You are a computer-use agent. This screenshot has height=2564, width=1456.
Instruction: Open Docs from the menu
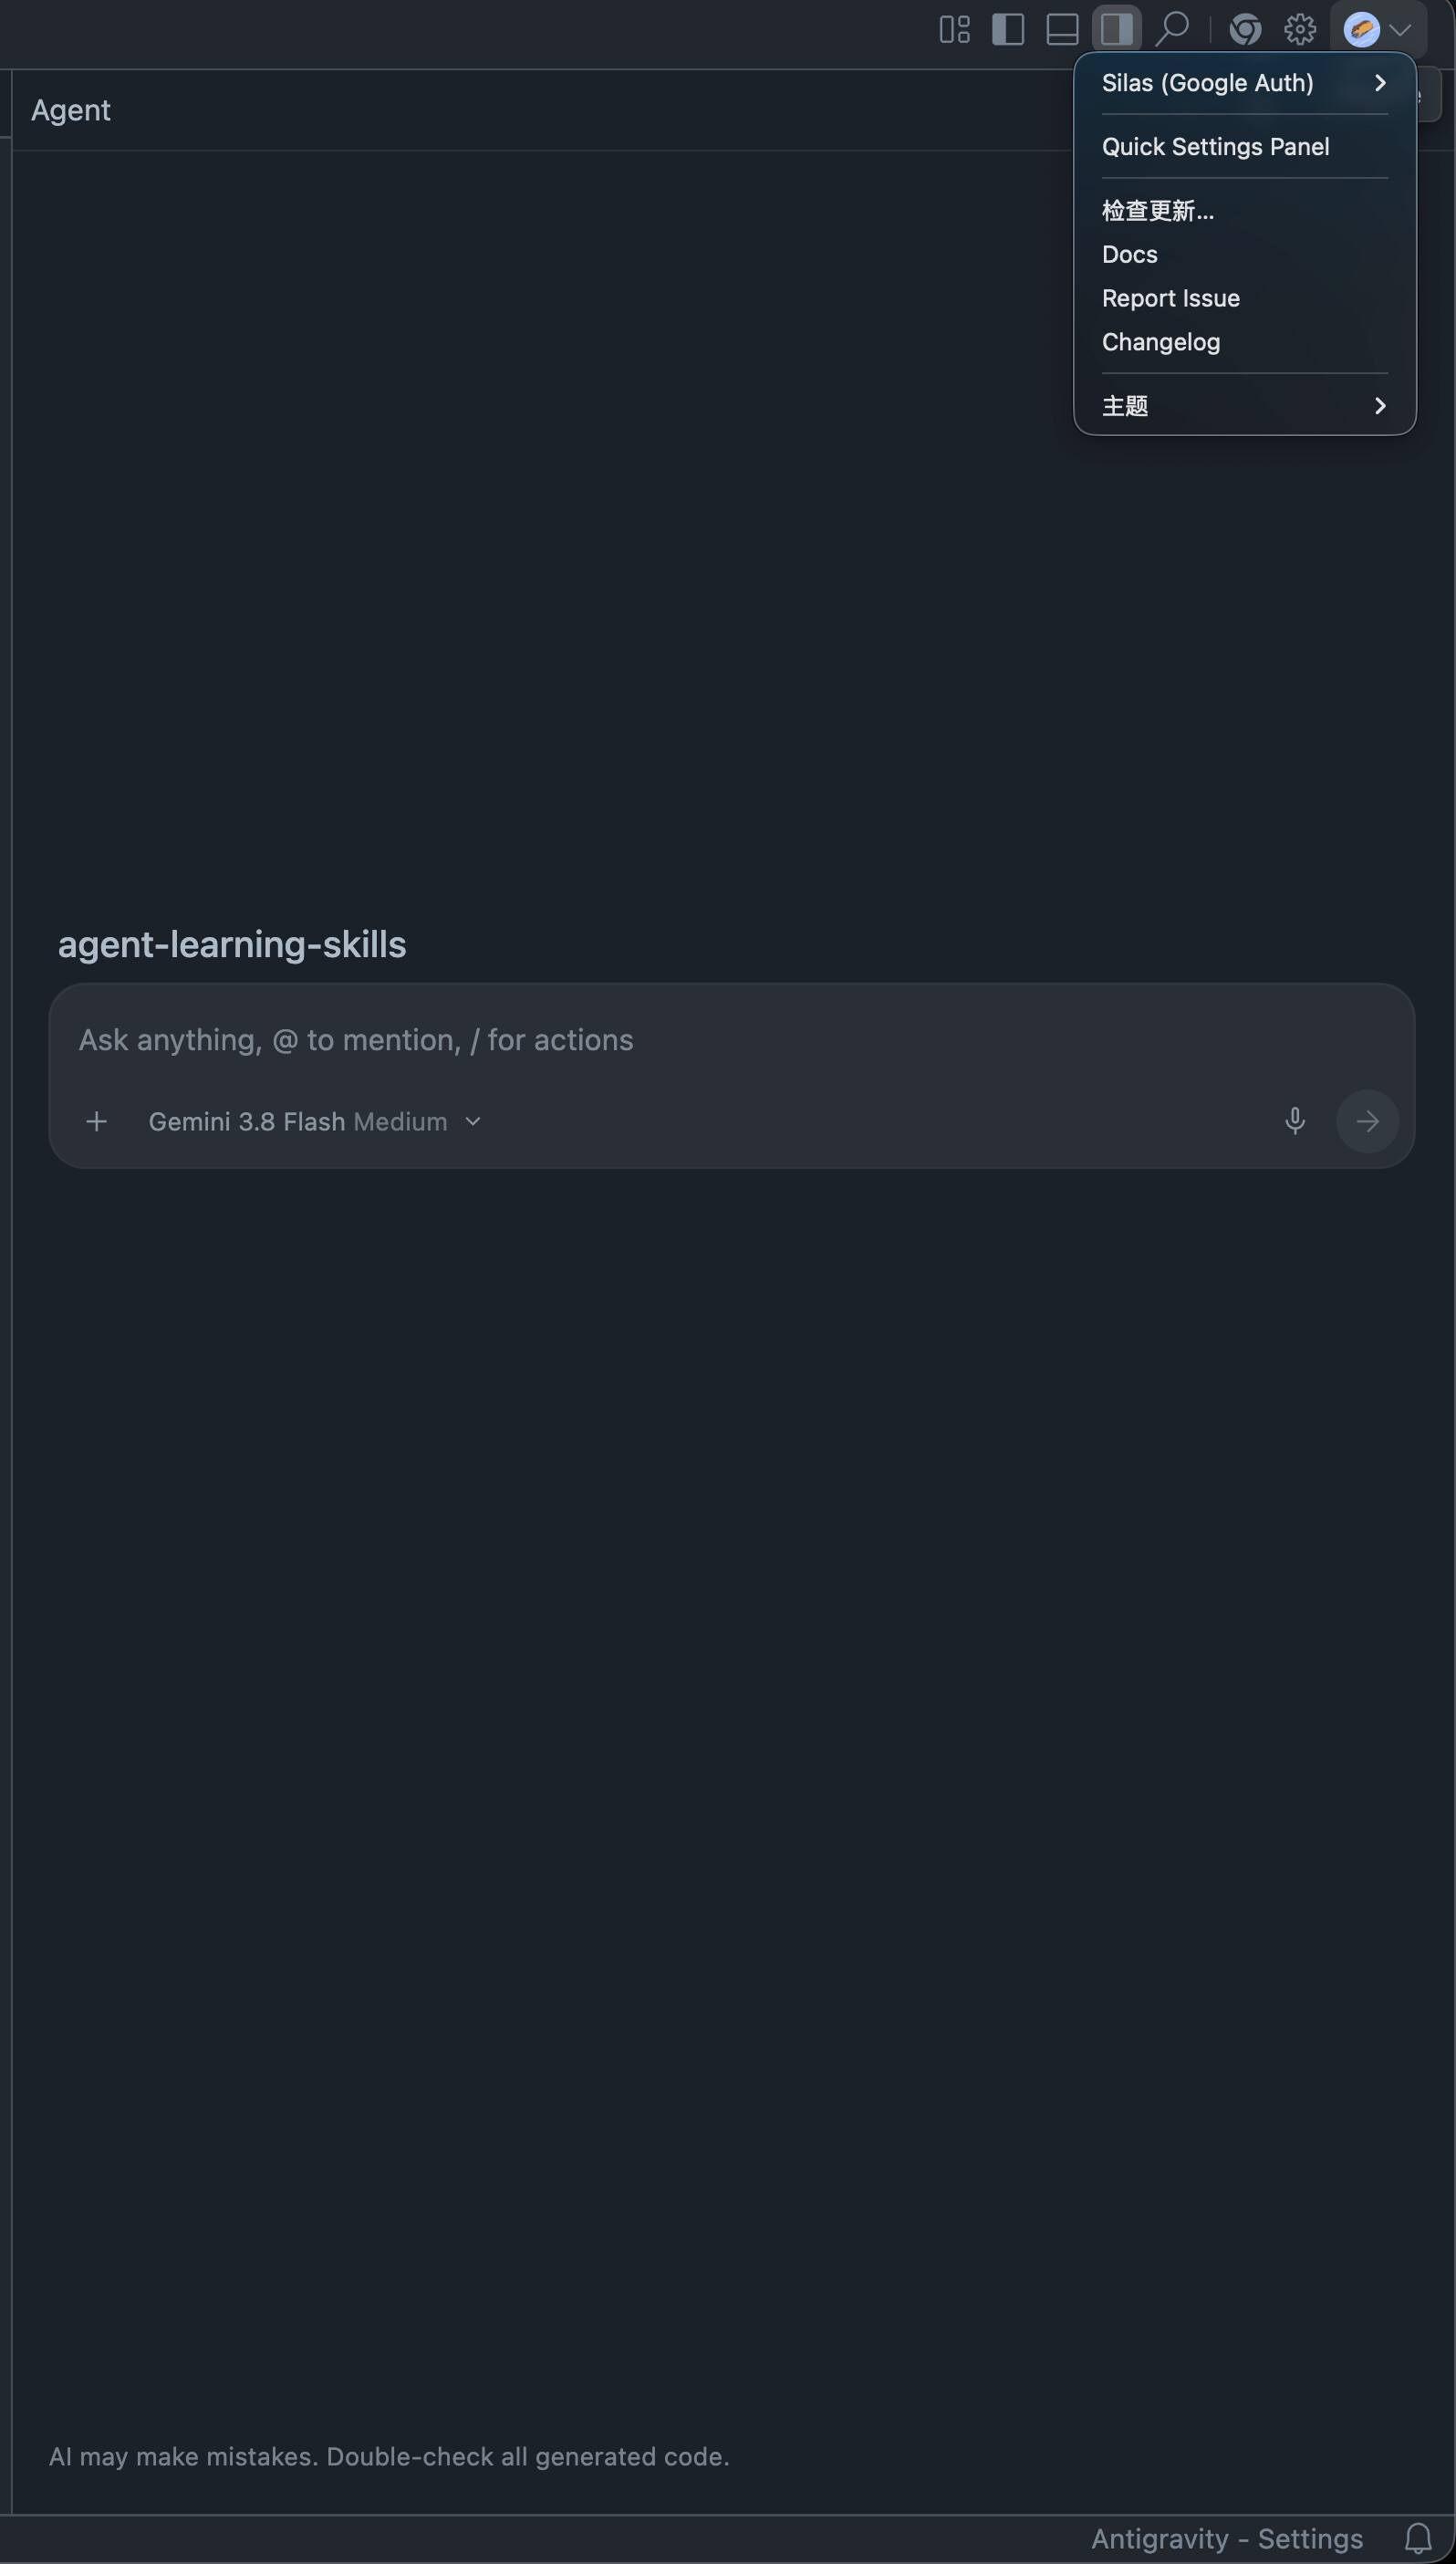pyautogui.click(x=1244, y=254)
